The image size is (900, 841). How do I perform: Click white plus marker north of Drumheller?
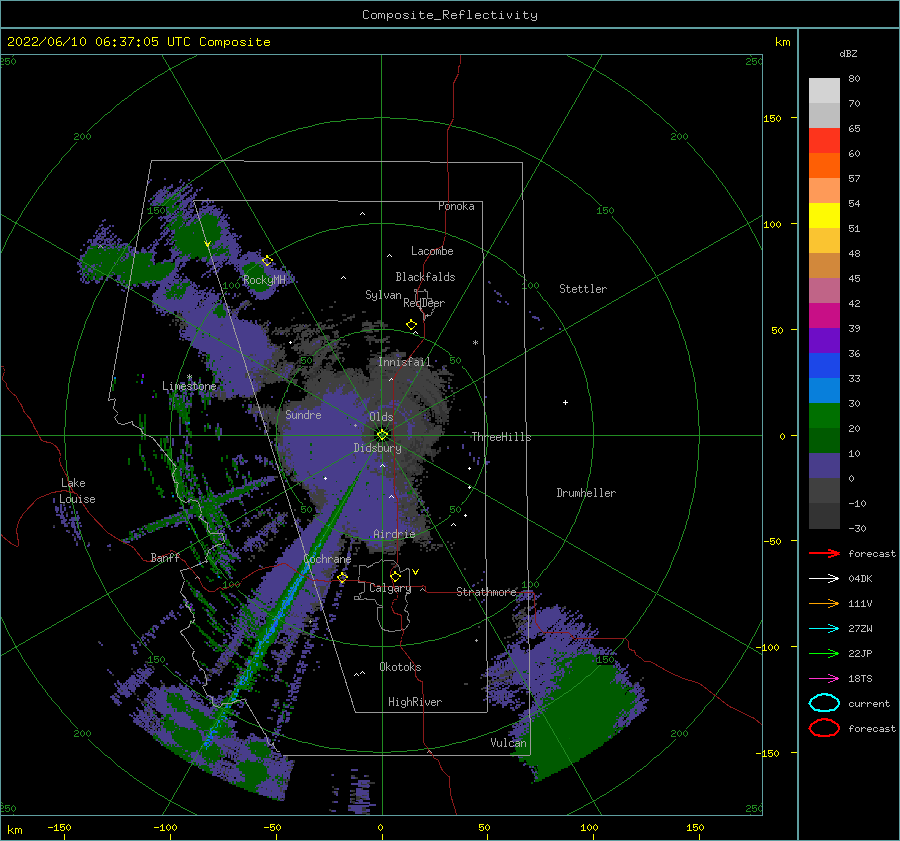(x=565, y=402)
